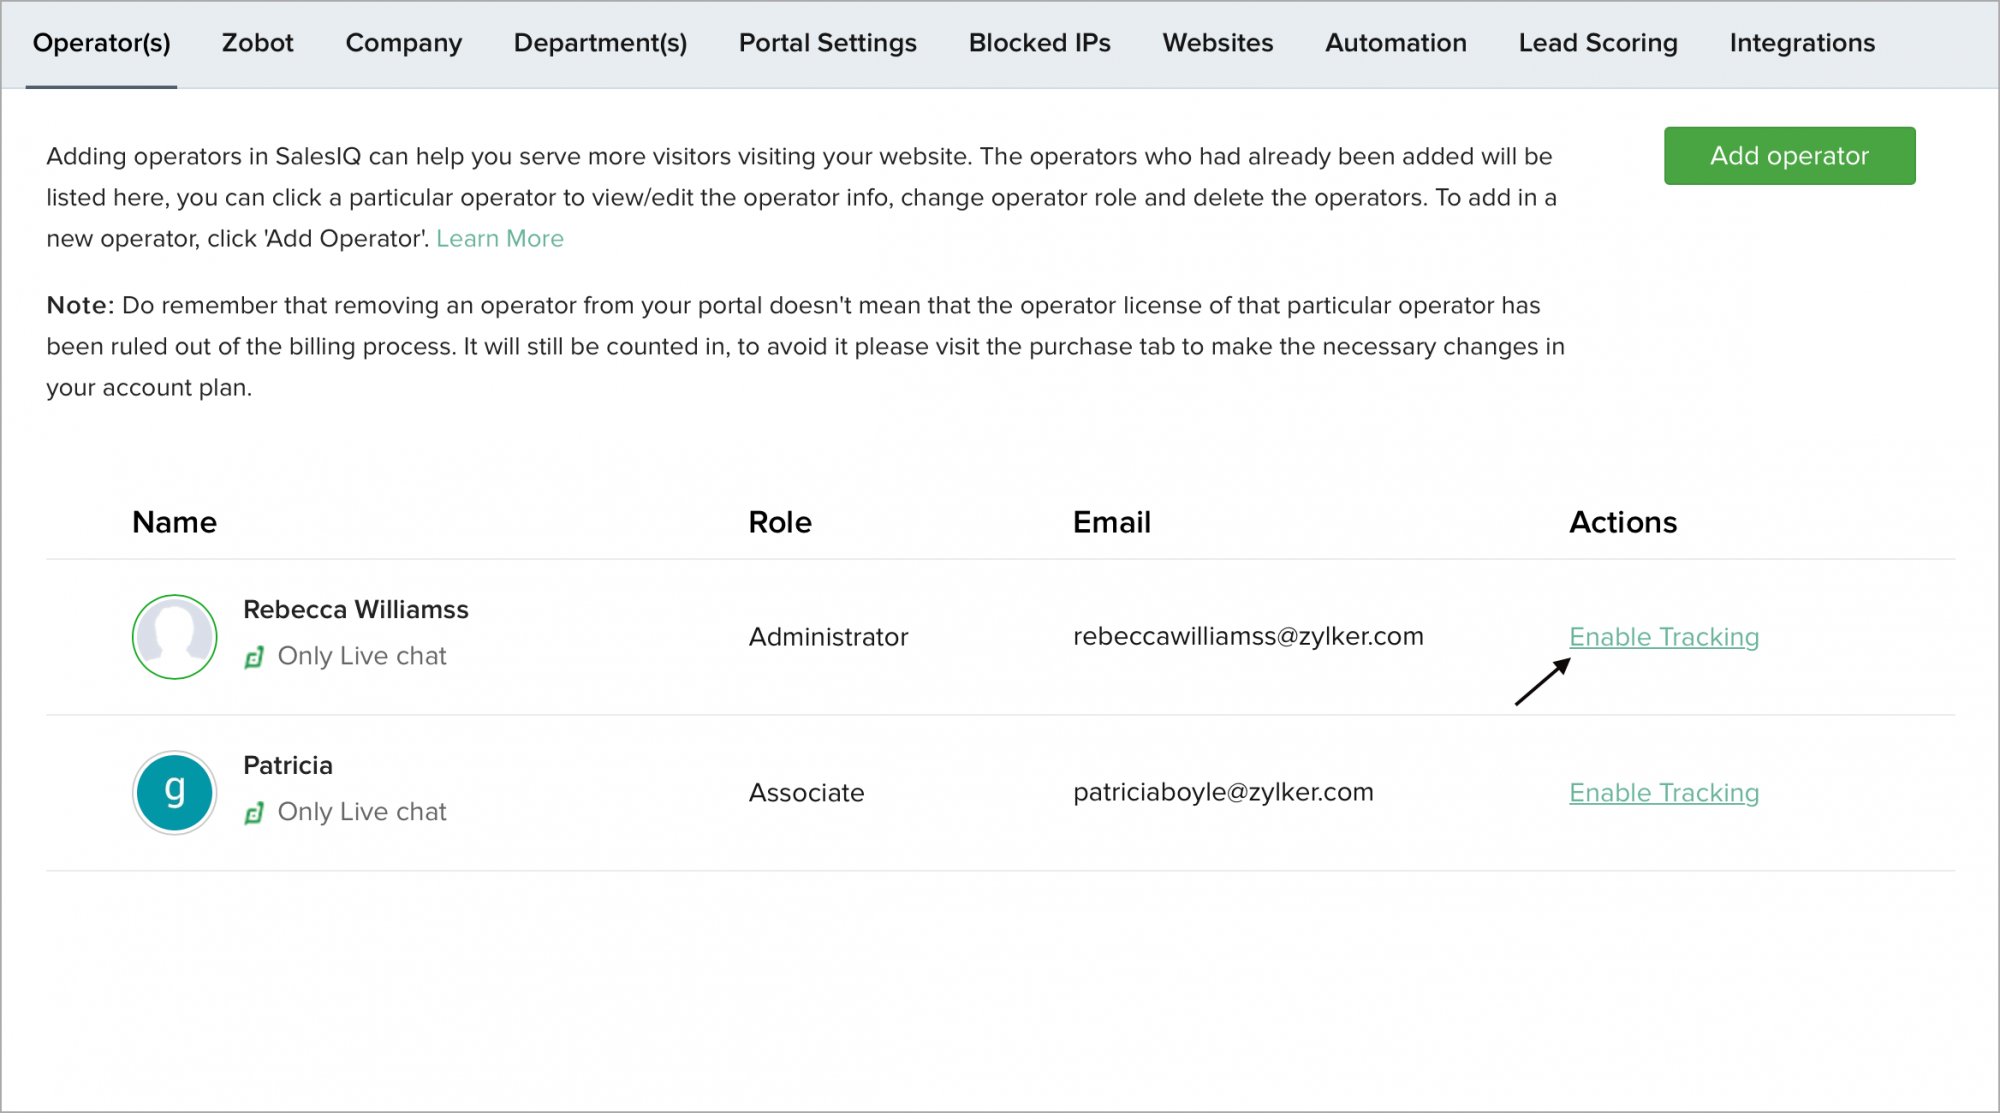Image resolution: width=2000 pixels, height=1113 pixels.
Task: Click email rebeccawilliamss@zylker.com
Action: click(1248, 637)
